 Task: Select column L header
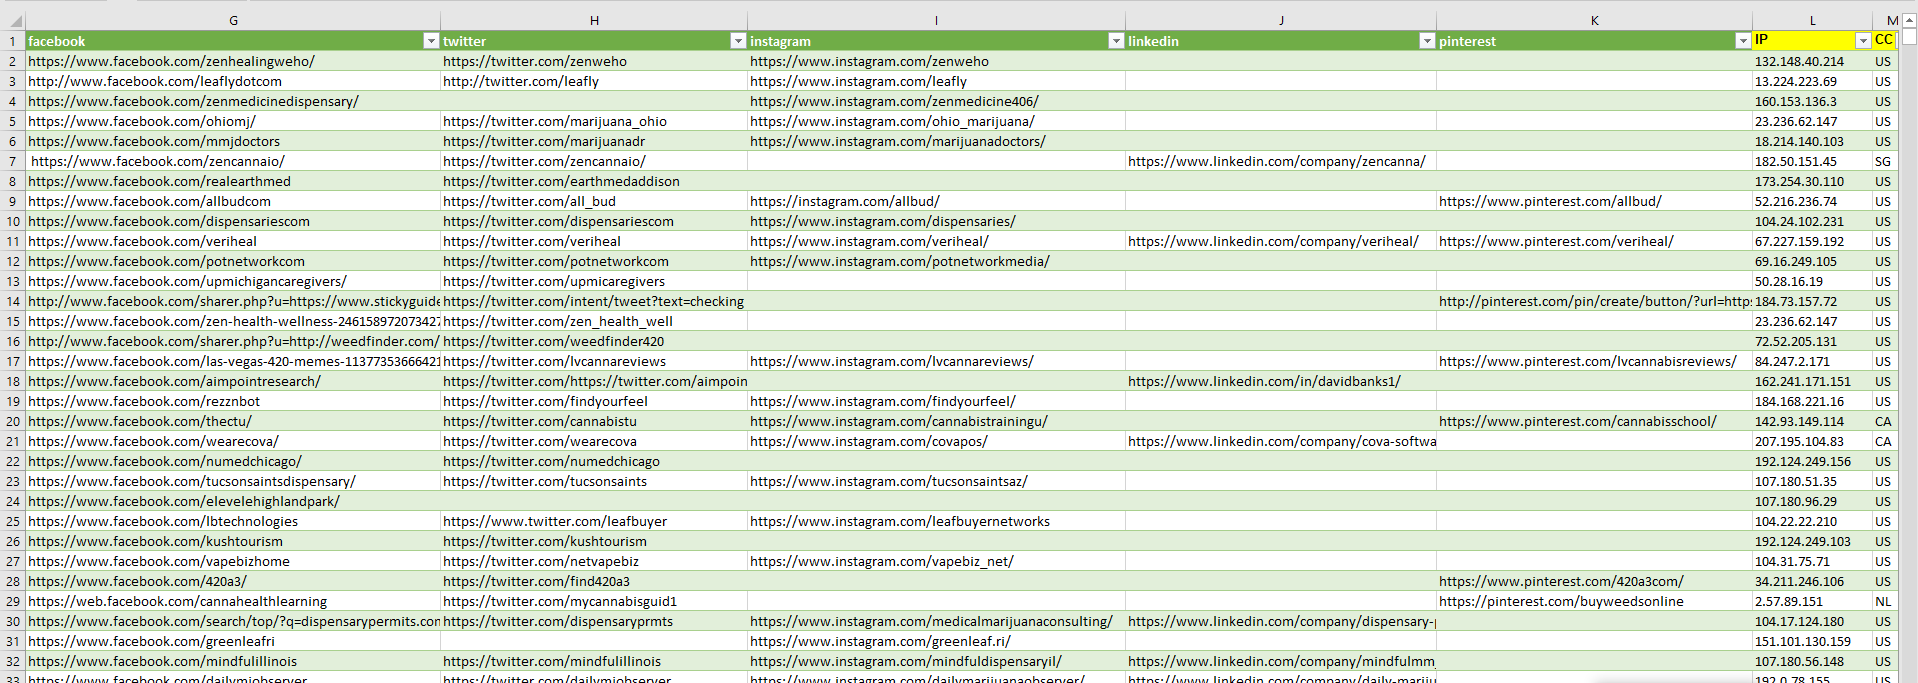click(1812, 20)
